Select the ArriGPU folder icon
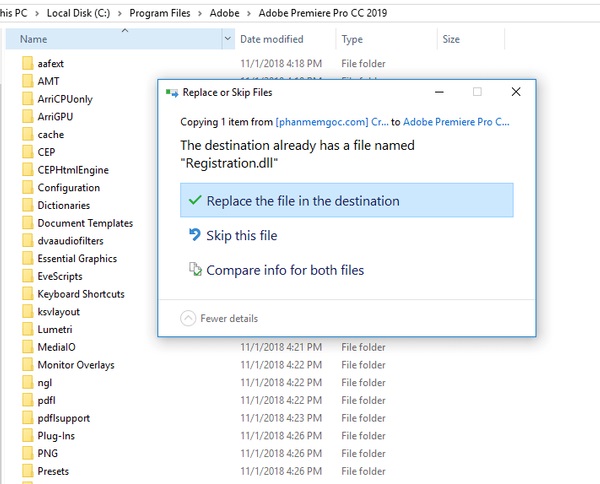 [x=28, y=117]
